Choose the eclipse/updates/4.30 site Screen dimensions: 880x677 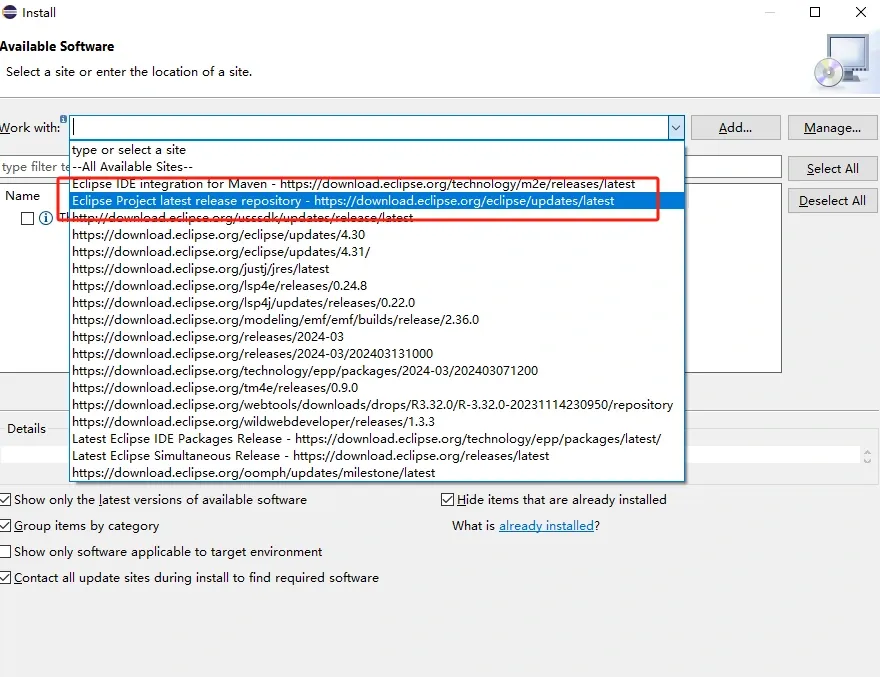pyautogui.click(x=377, y=235)
